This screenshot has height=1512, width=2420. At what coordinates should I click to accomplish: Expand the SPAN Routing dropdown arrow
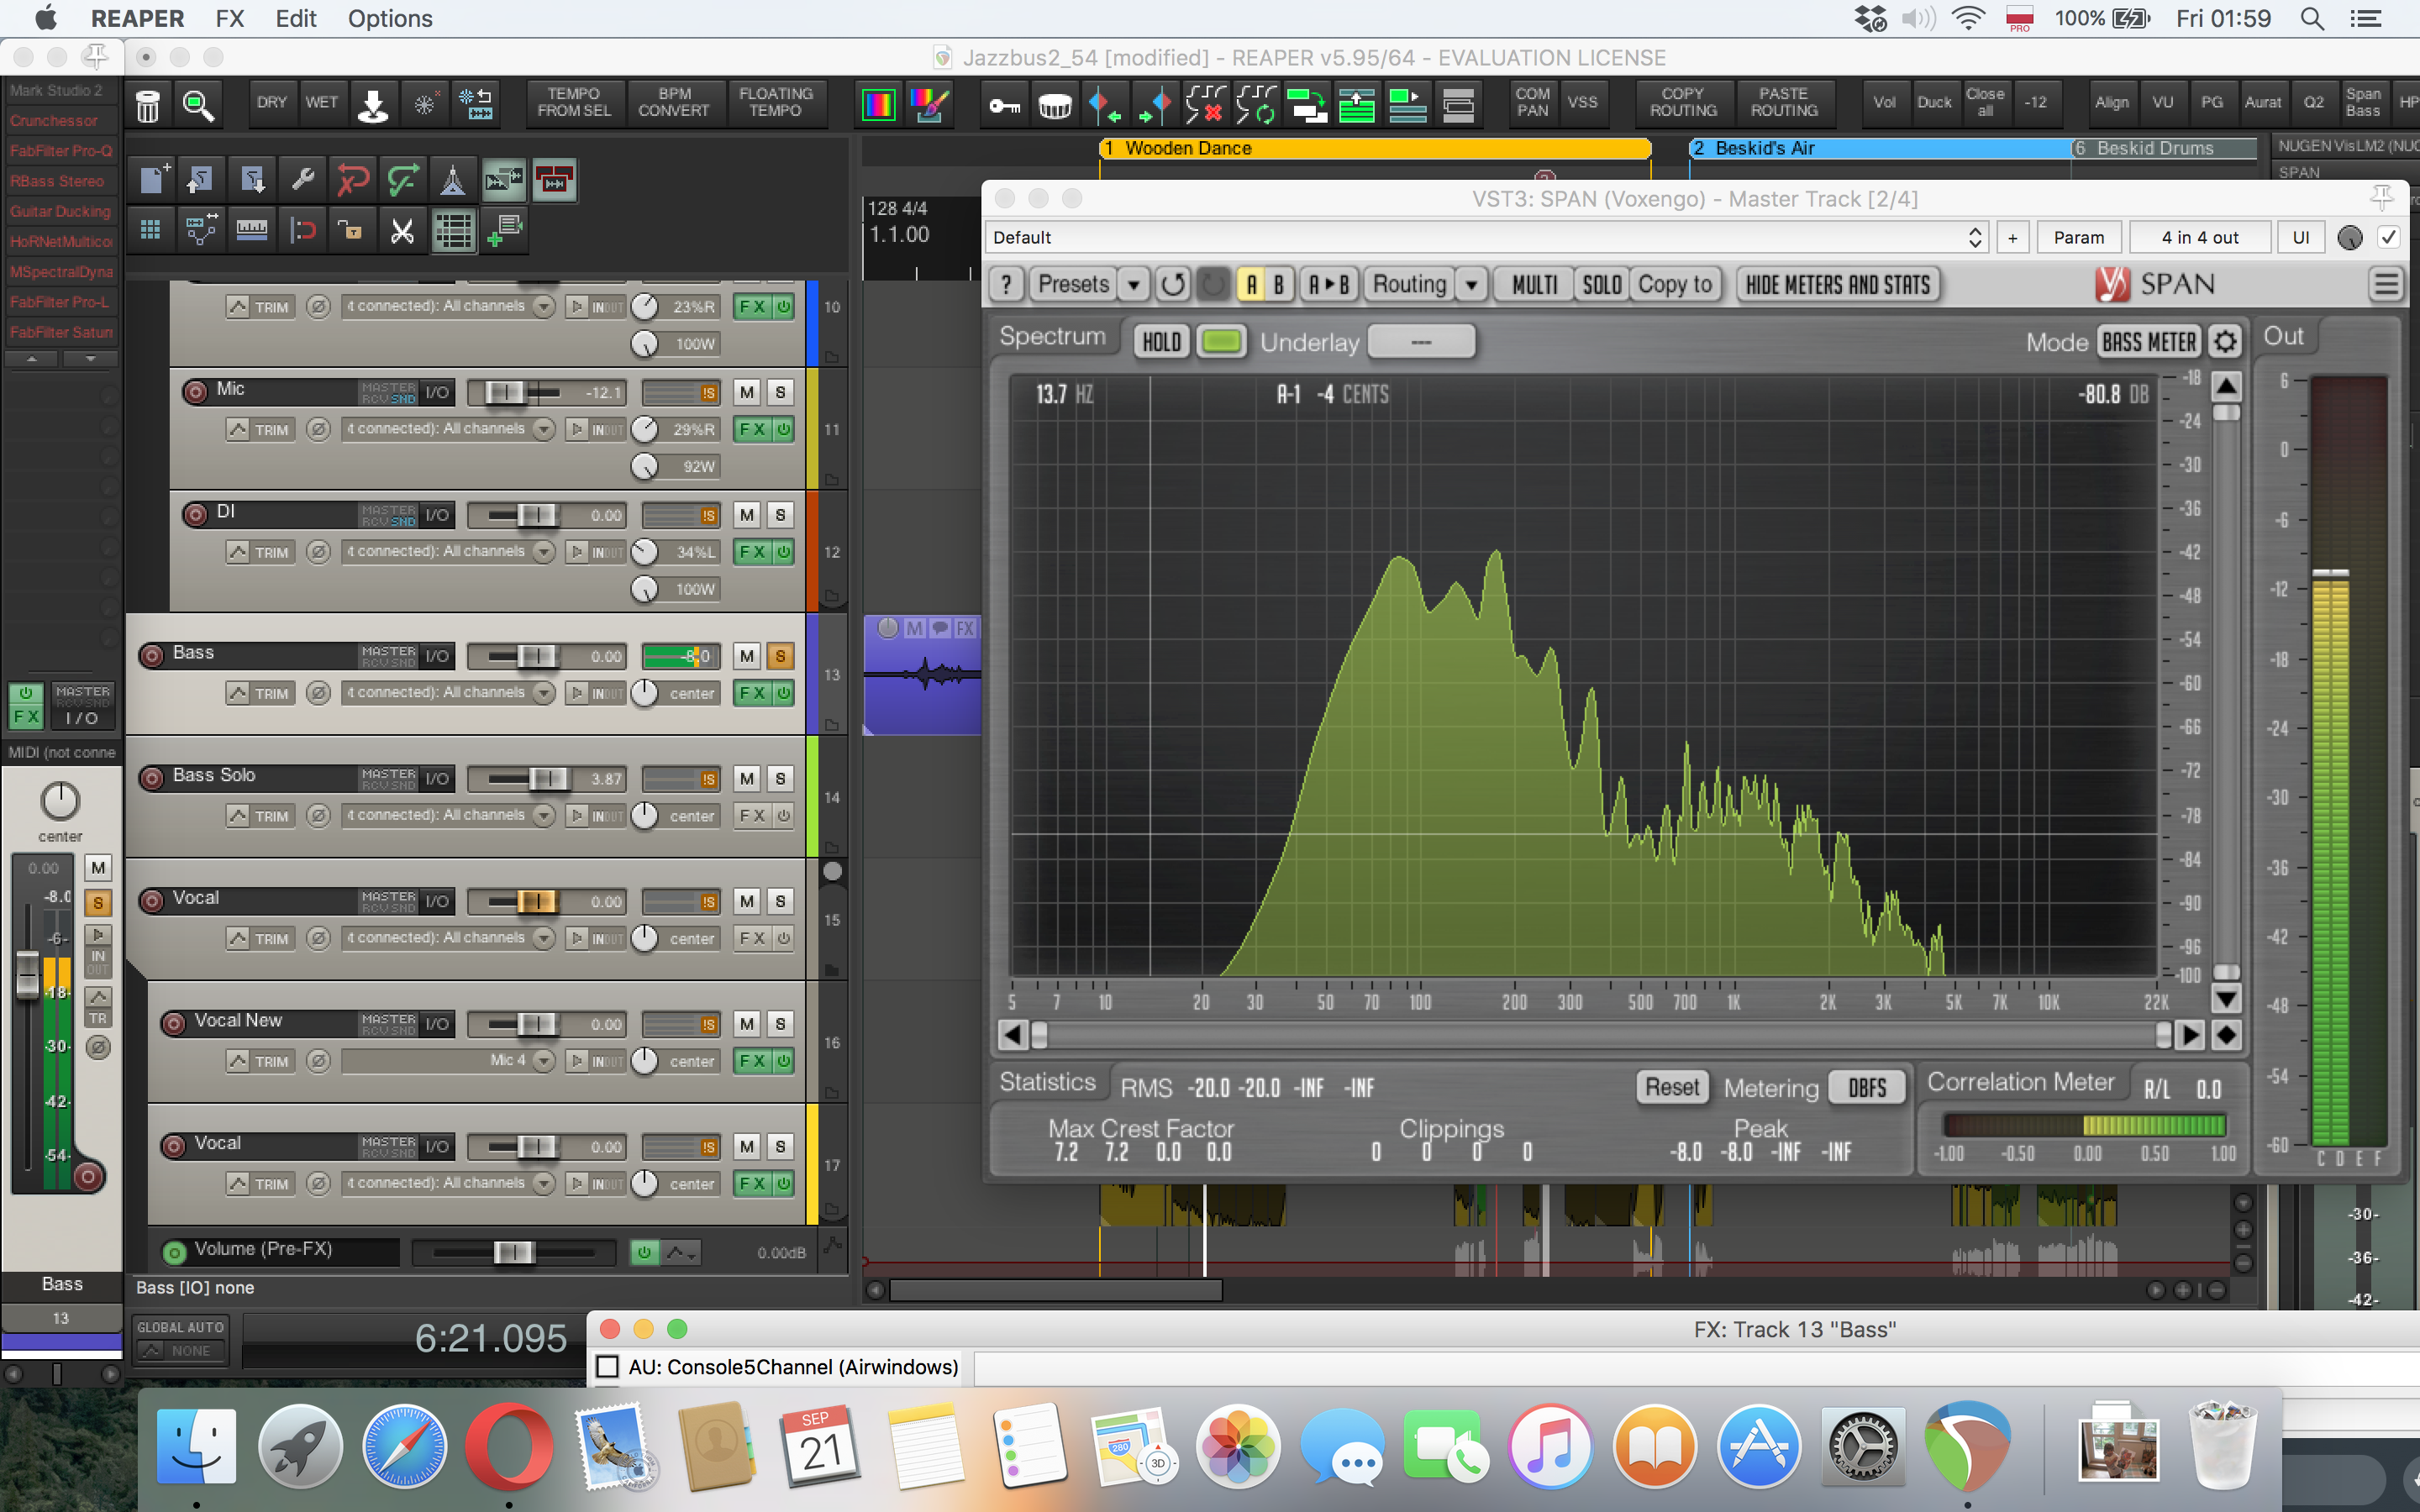click(x=1471, y=285)
